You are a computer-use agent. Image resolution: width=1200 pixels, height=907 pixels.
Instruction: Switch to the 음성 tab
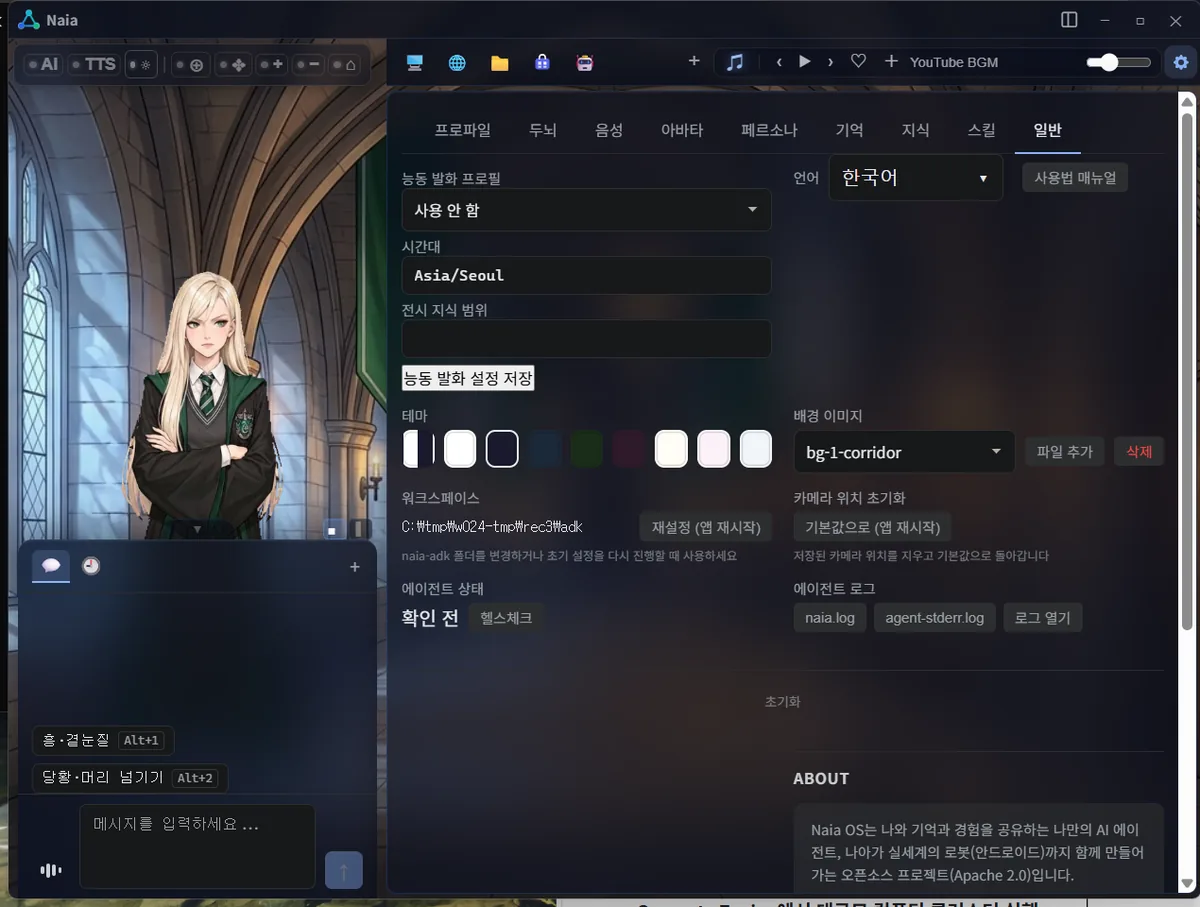click(609, 130)
